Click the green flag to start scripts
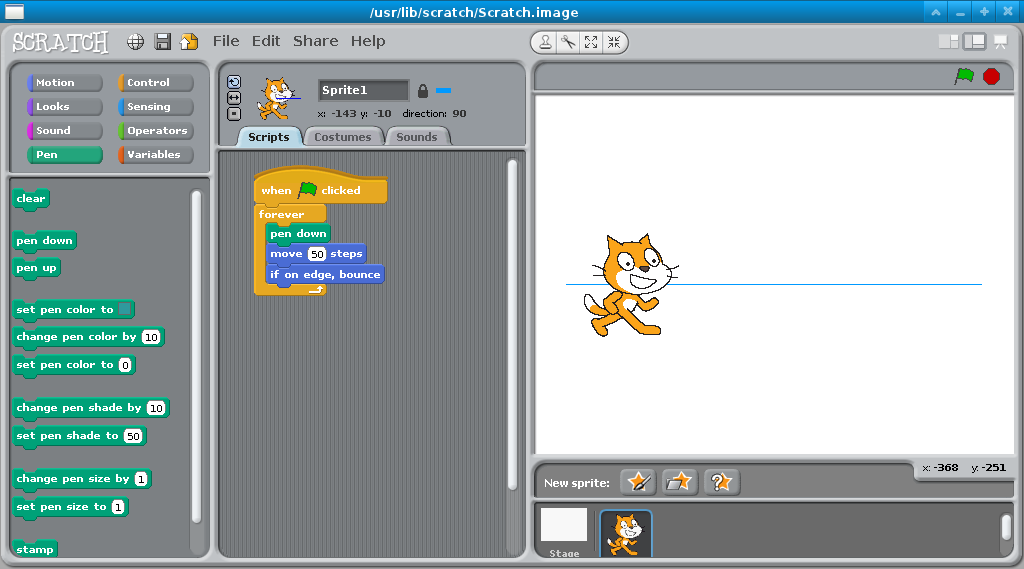1024x569 pixels. pyautogui.click(x=964, y=76)
